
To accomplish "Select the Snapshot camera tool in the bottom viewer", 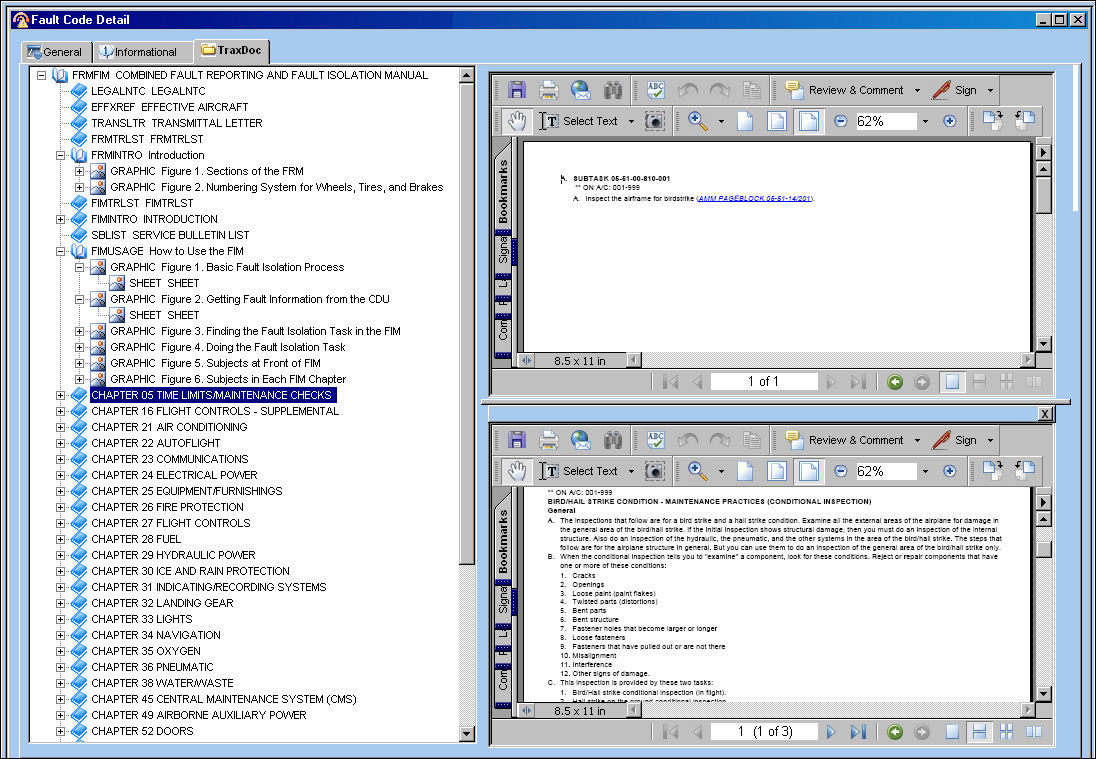I will pos(654,471).
